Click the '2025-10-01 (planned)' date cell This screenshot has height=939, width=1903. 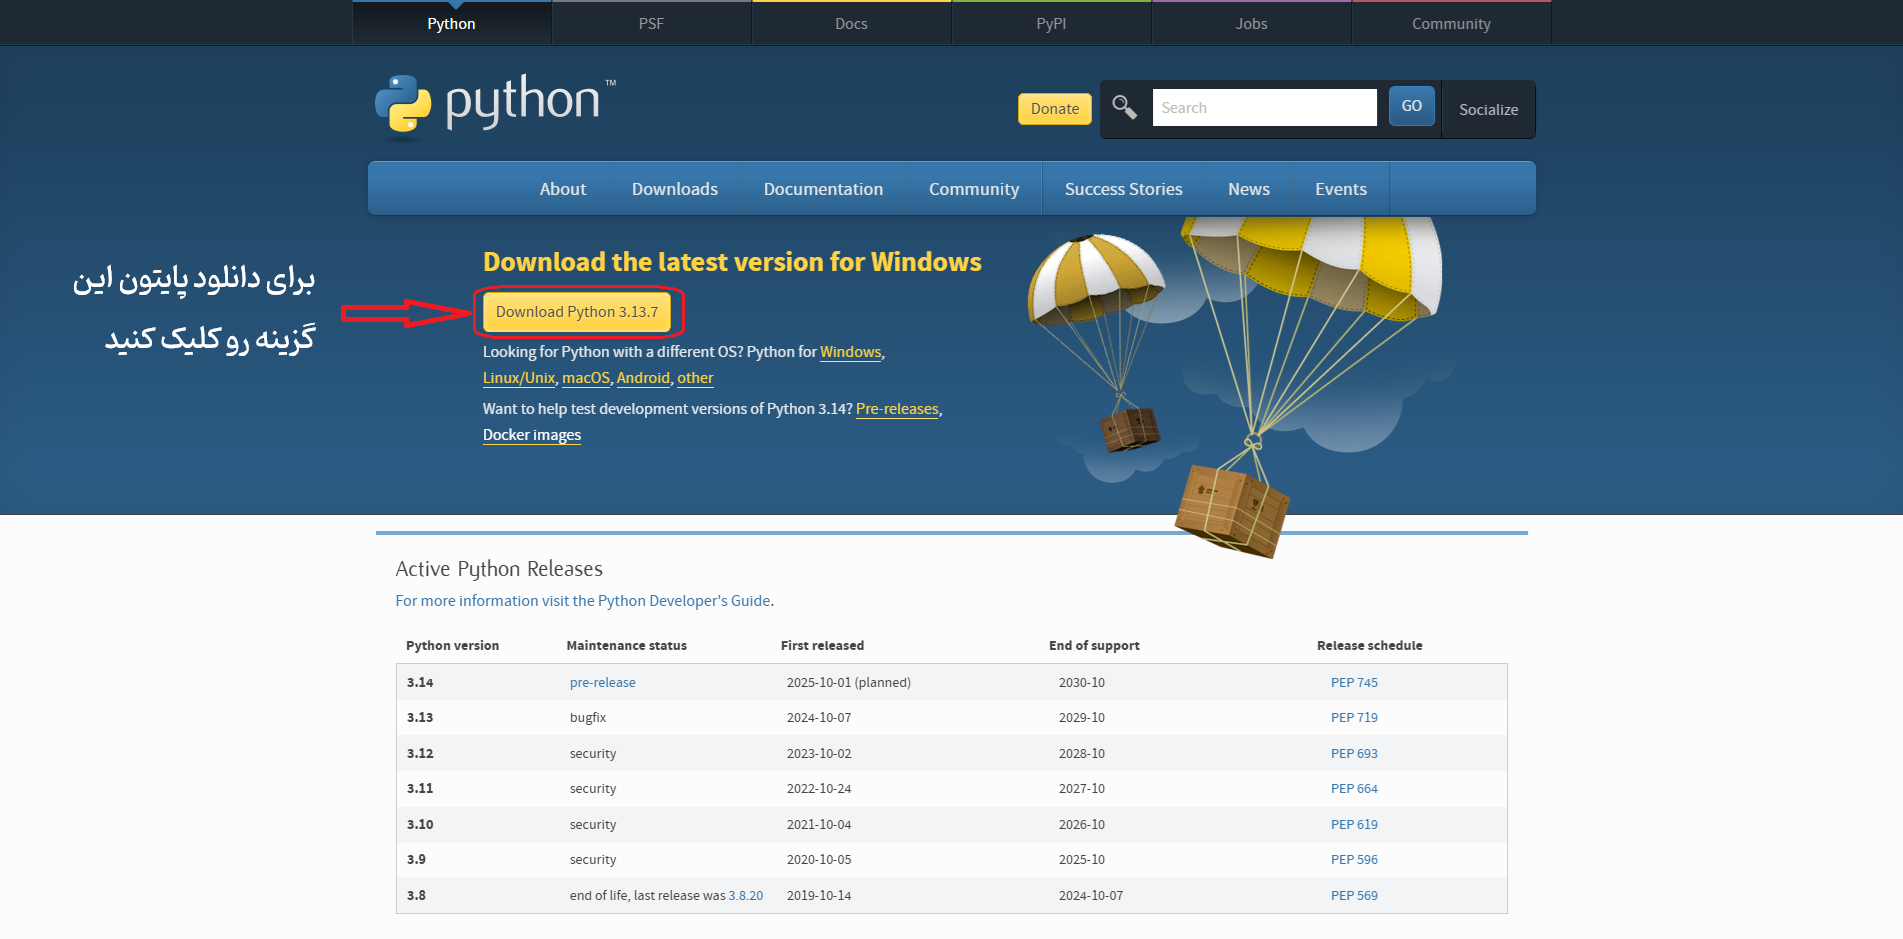coord(848,682)
